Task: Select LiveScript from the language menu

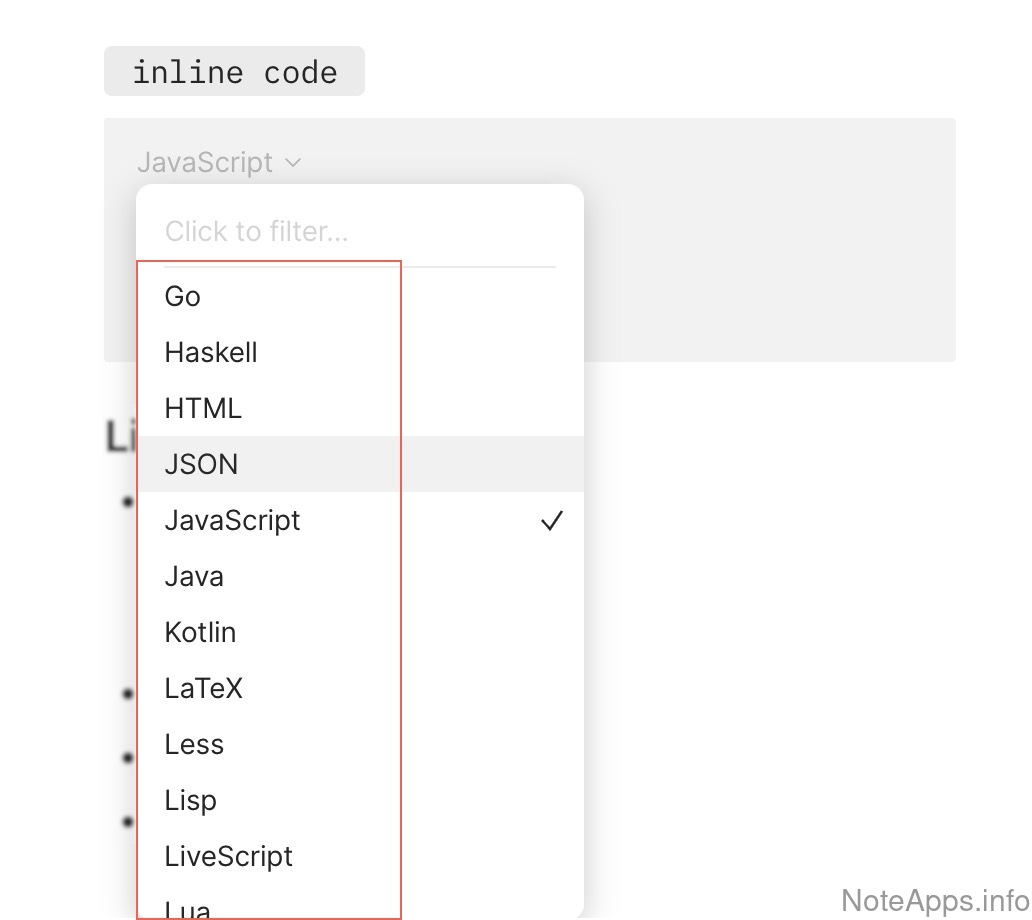Action: 228,856
